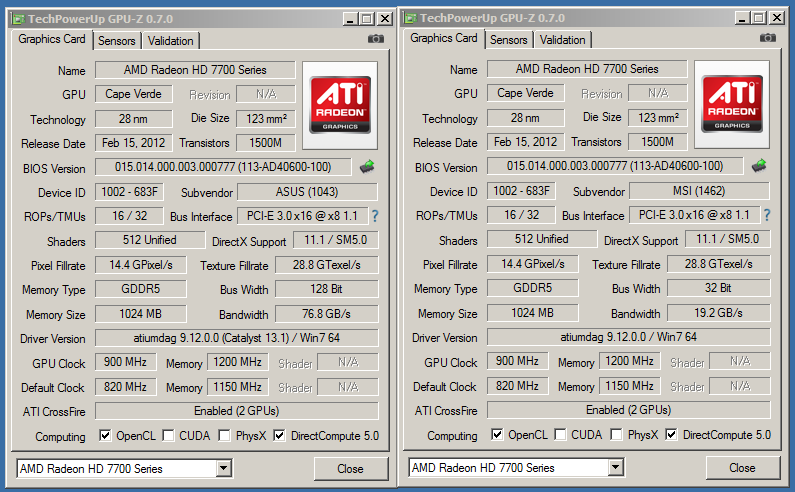The height and width of the screenshot is (492, 795).
Task: Click 900 MHz GPU Clock in left window
Action: [126, 362]
